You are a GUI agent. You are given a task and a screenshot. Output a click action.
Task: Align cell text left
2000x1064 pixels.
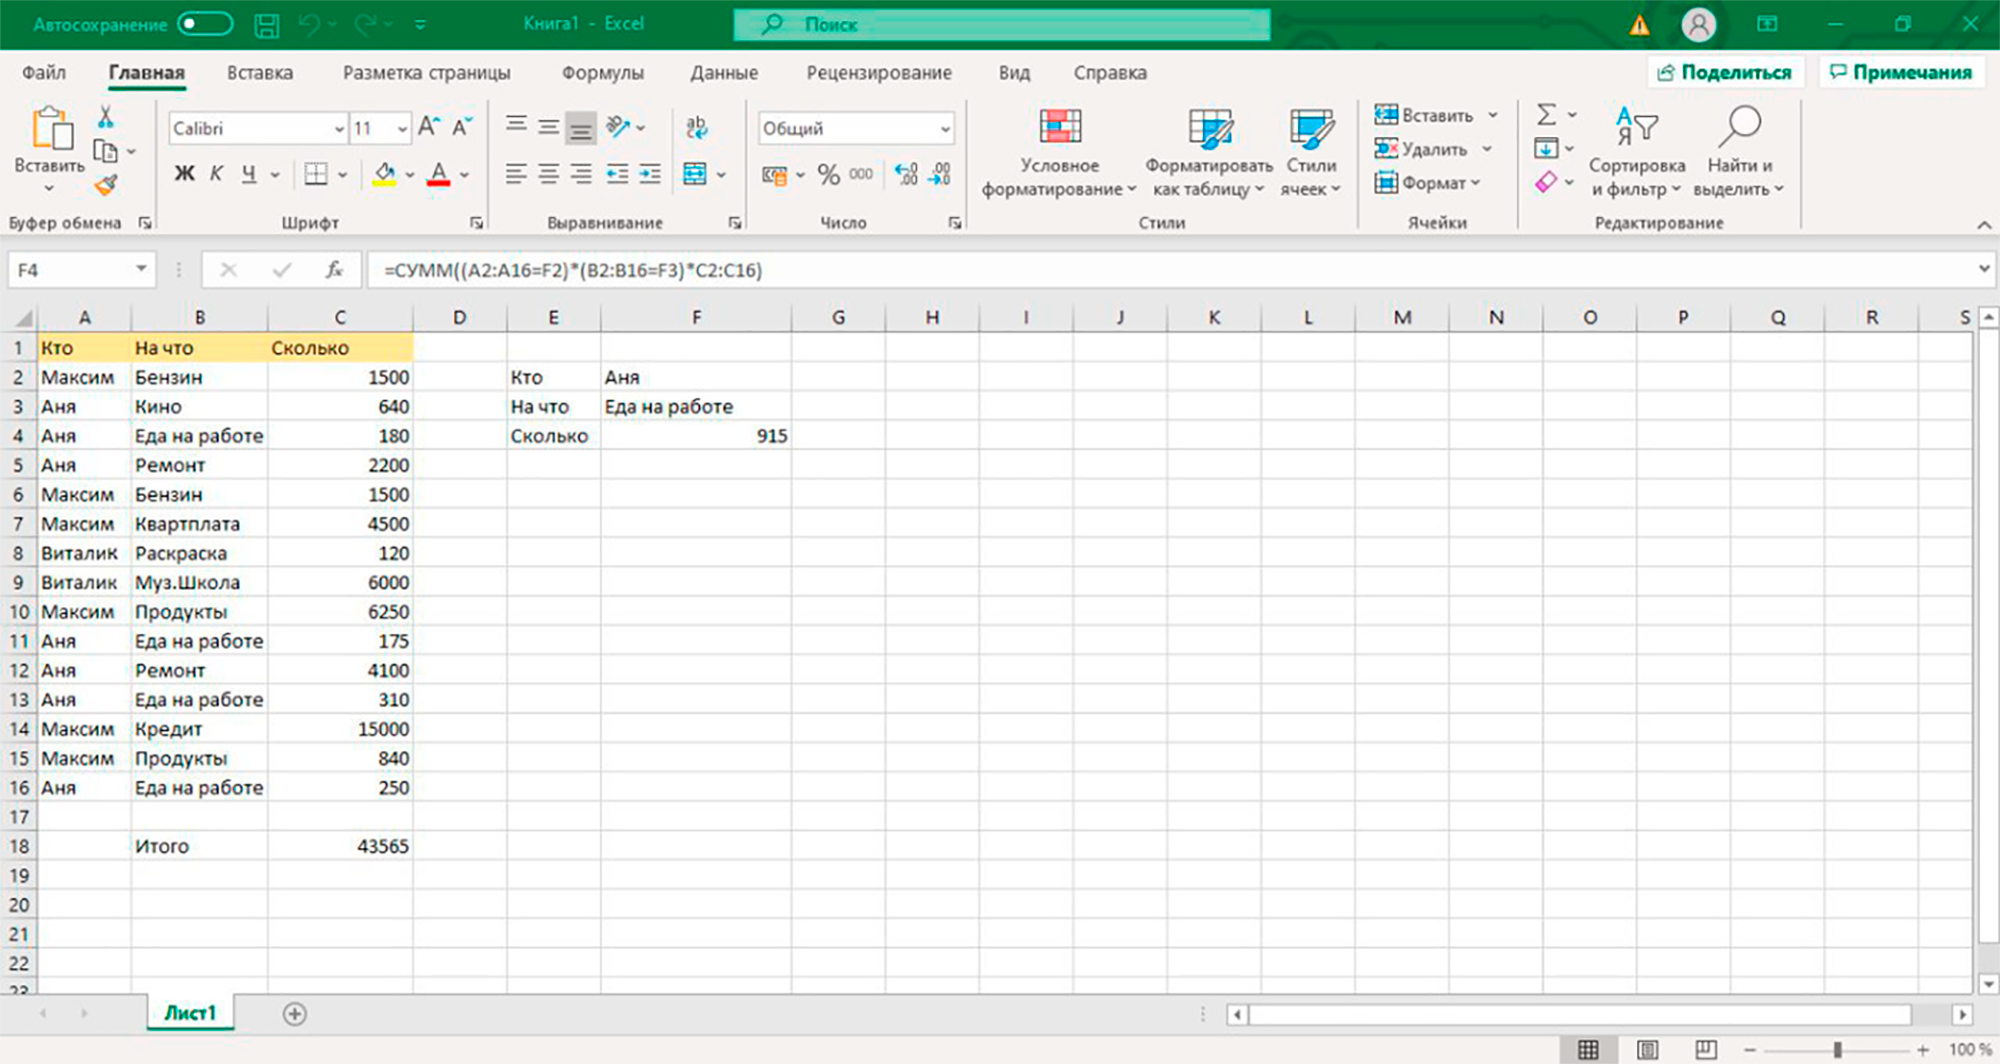[516, 174]
